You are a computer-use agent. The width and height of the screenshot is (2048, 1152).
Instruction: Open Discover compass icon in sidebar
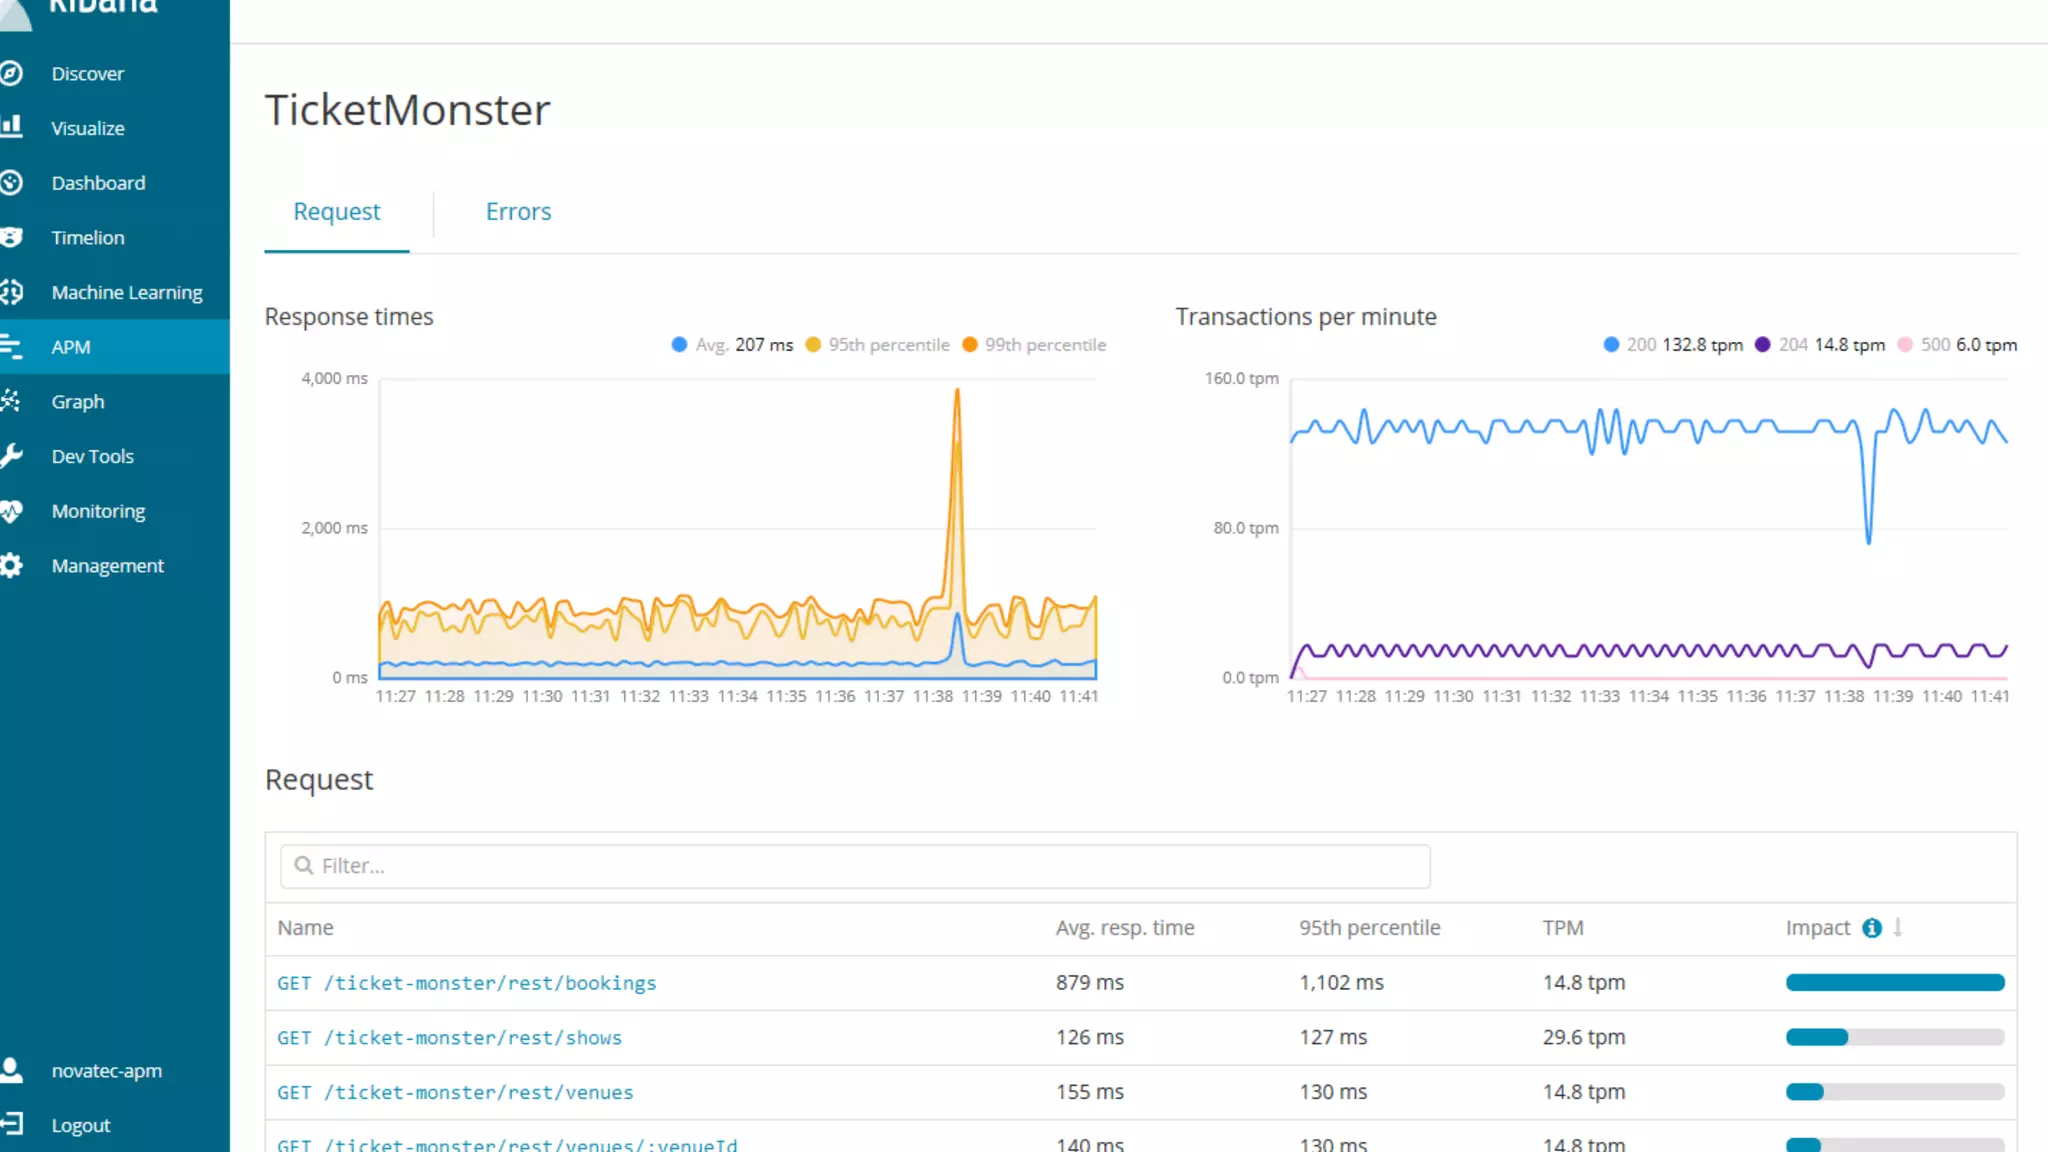[11, 73]
